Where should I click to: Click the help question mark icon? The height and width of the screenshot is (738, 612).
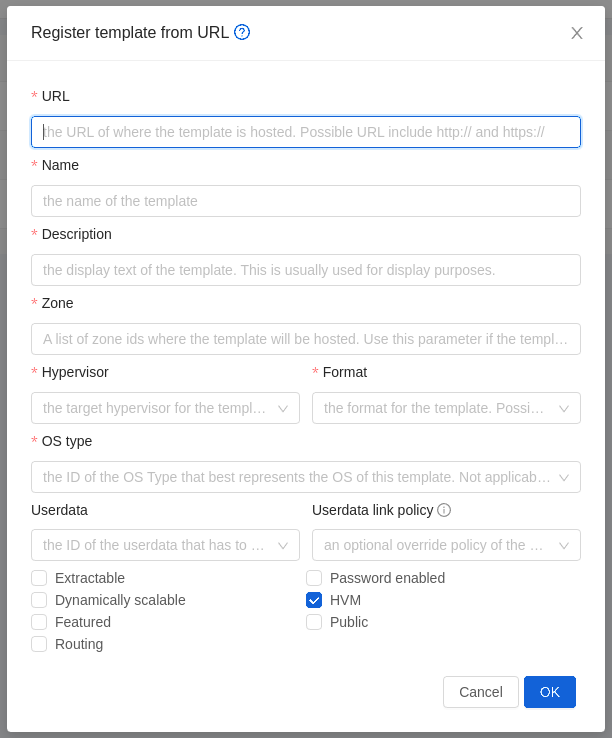coord(242,32)
